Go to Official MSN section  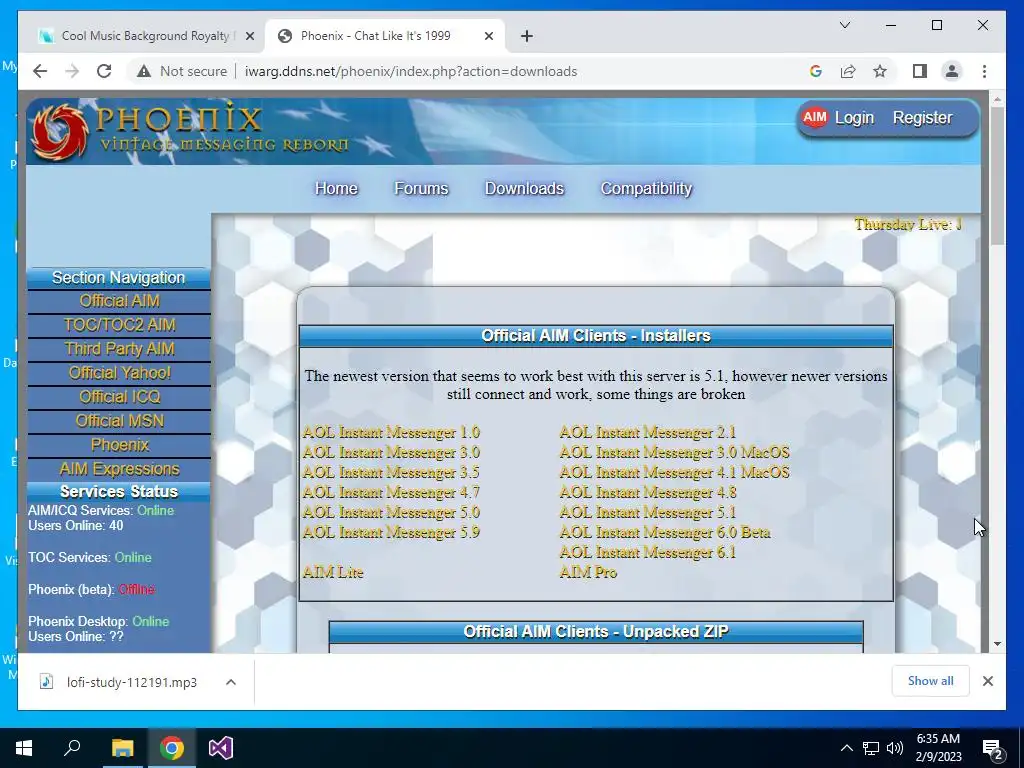point(119,421)
